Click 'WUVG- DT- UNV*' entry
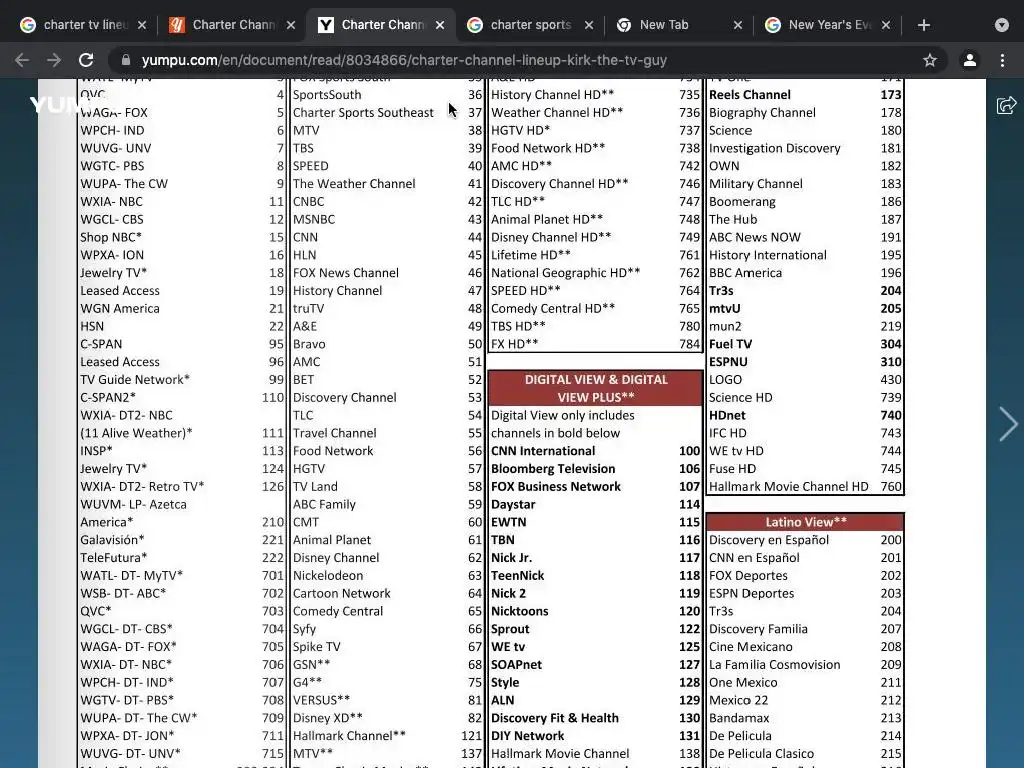The width and height of the screenshot is (1024, 768). point(130,753)
